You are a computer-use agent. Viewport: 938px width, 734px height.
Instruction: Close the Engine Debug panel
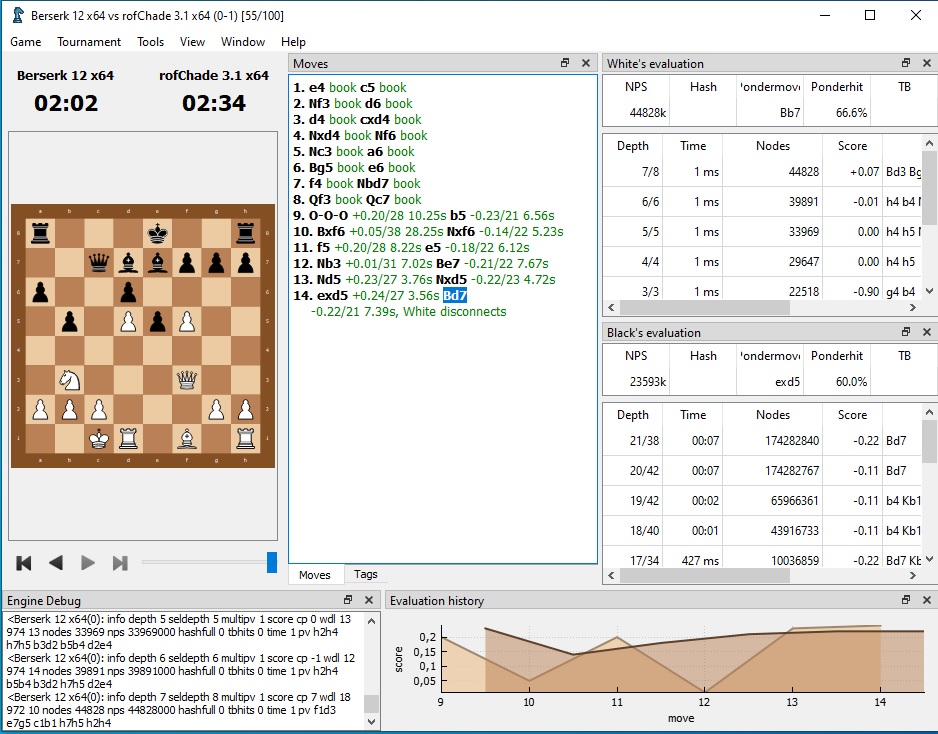(369, 600)
